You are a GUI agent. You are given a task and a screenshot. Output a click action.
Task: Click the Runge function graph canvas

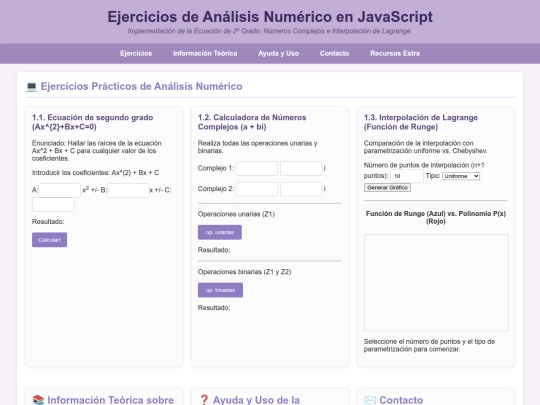436,283
